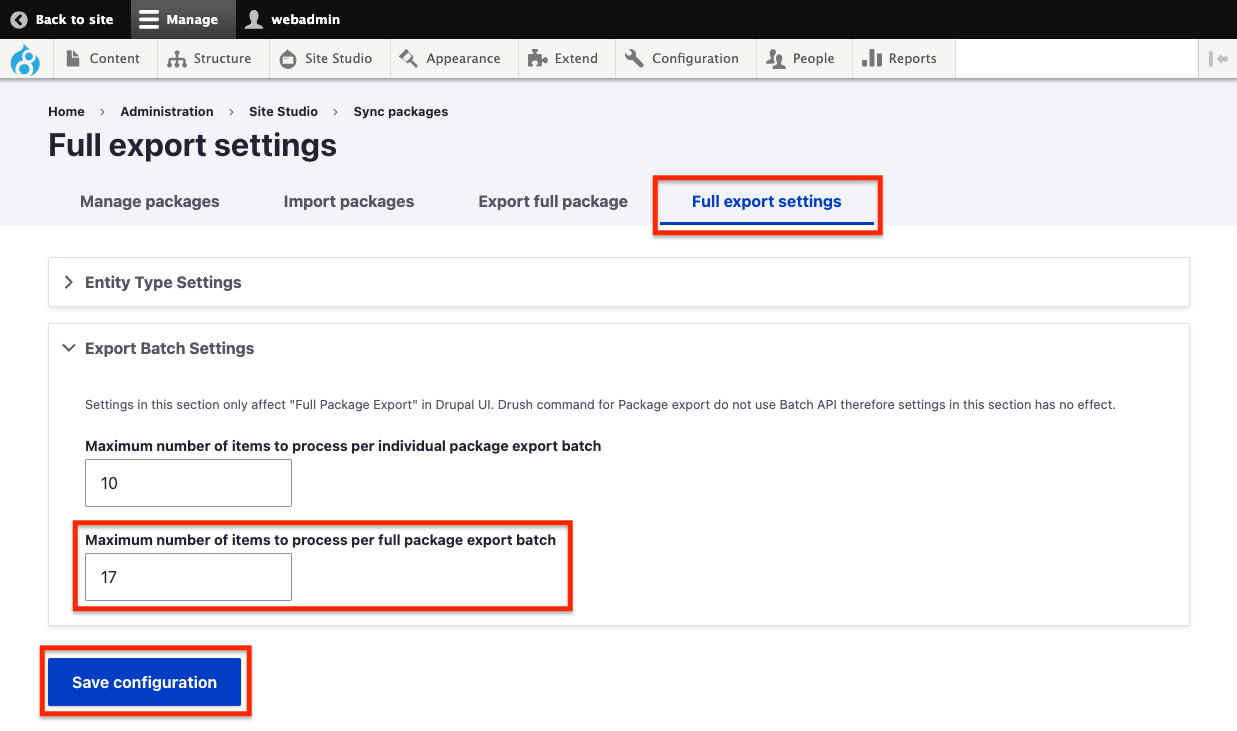
Task: Switch to the Manage packages tab
Action: [x=149, y=202]
